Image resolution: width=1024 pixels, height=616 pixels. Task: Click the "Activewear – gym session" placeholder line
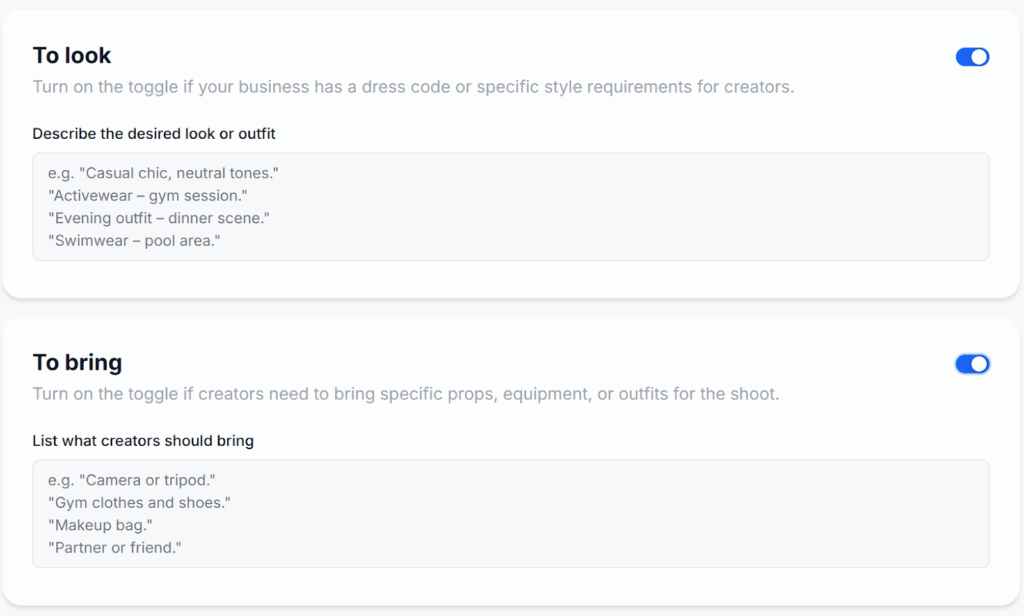point(147,195)
